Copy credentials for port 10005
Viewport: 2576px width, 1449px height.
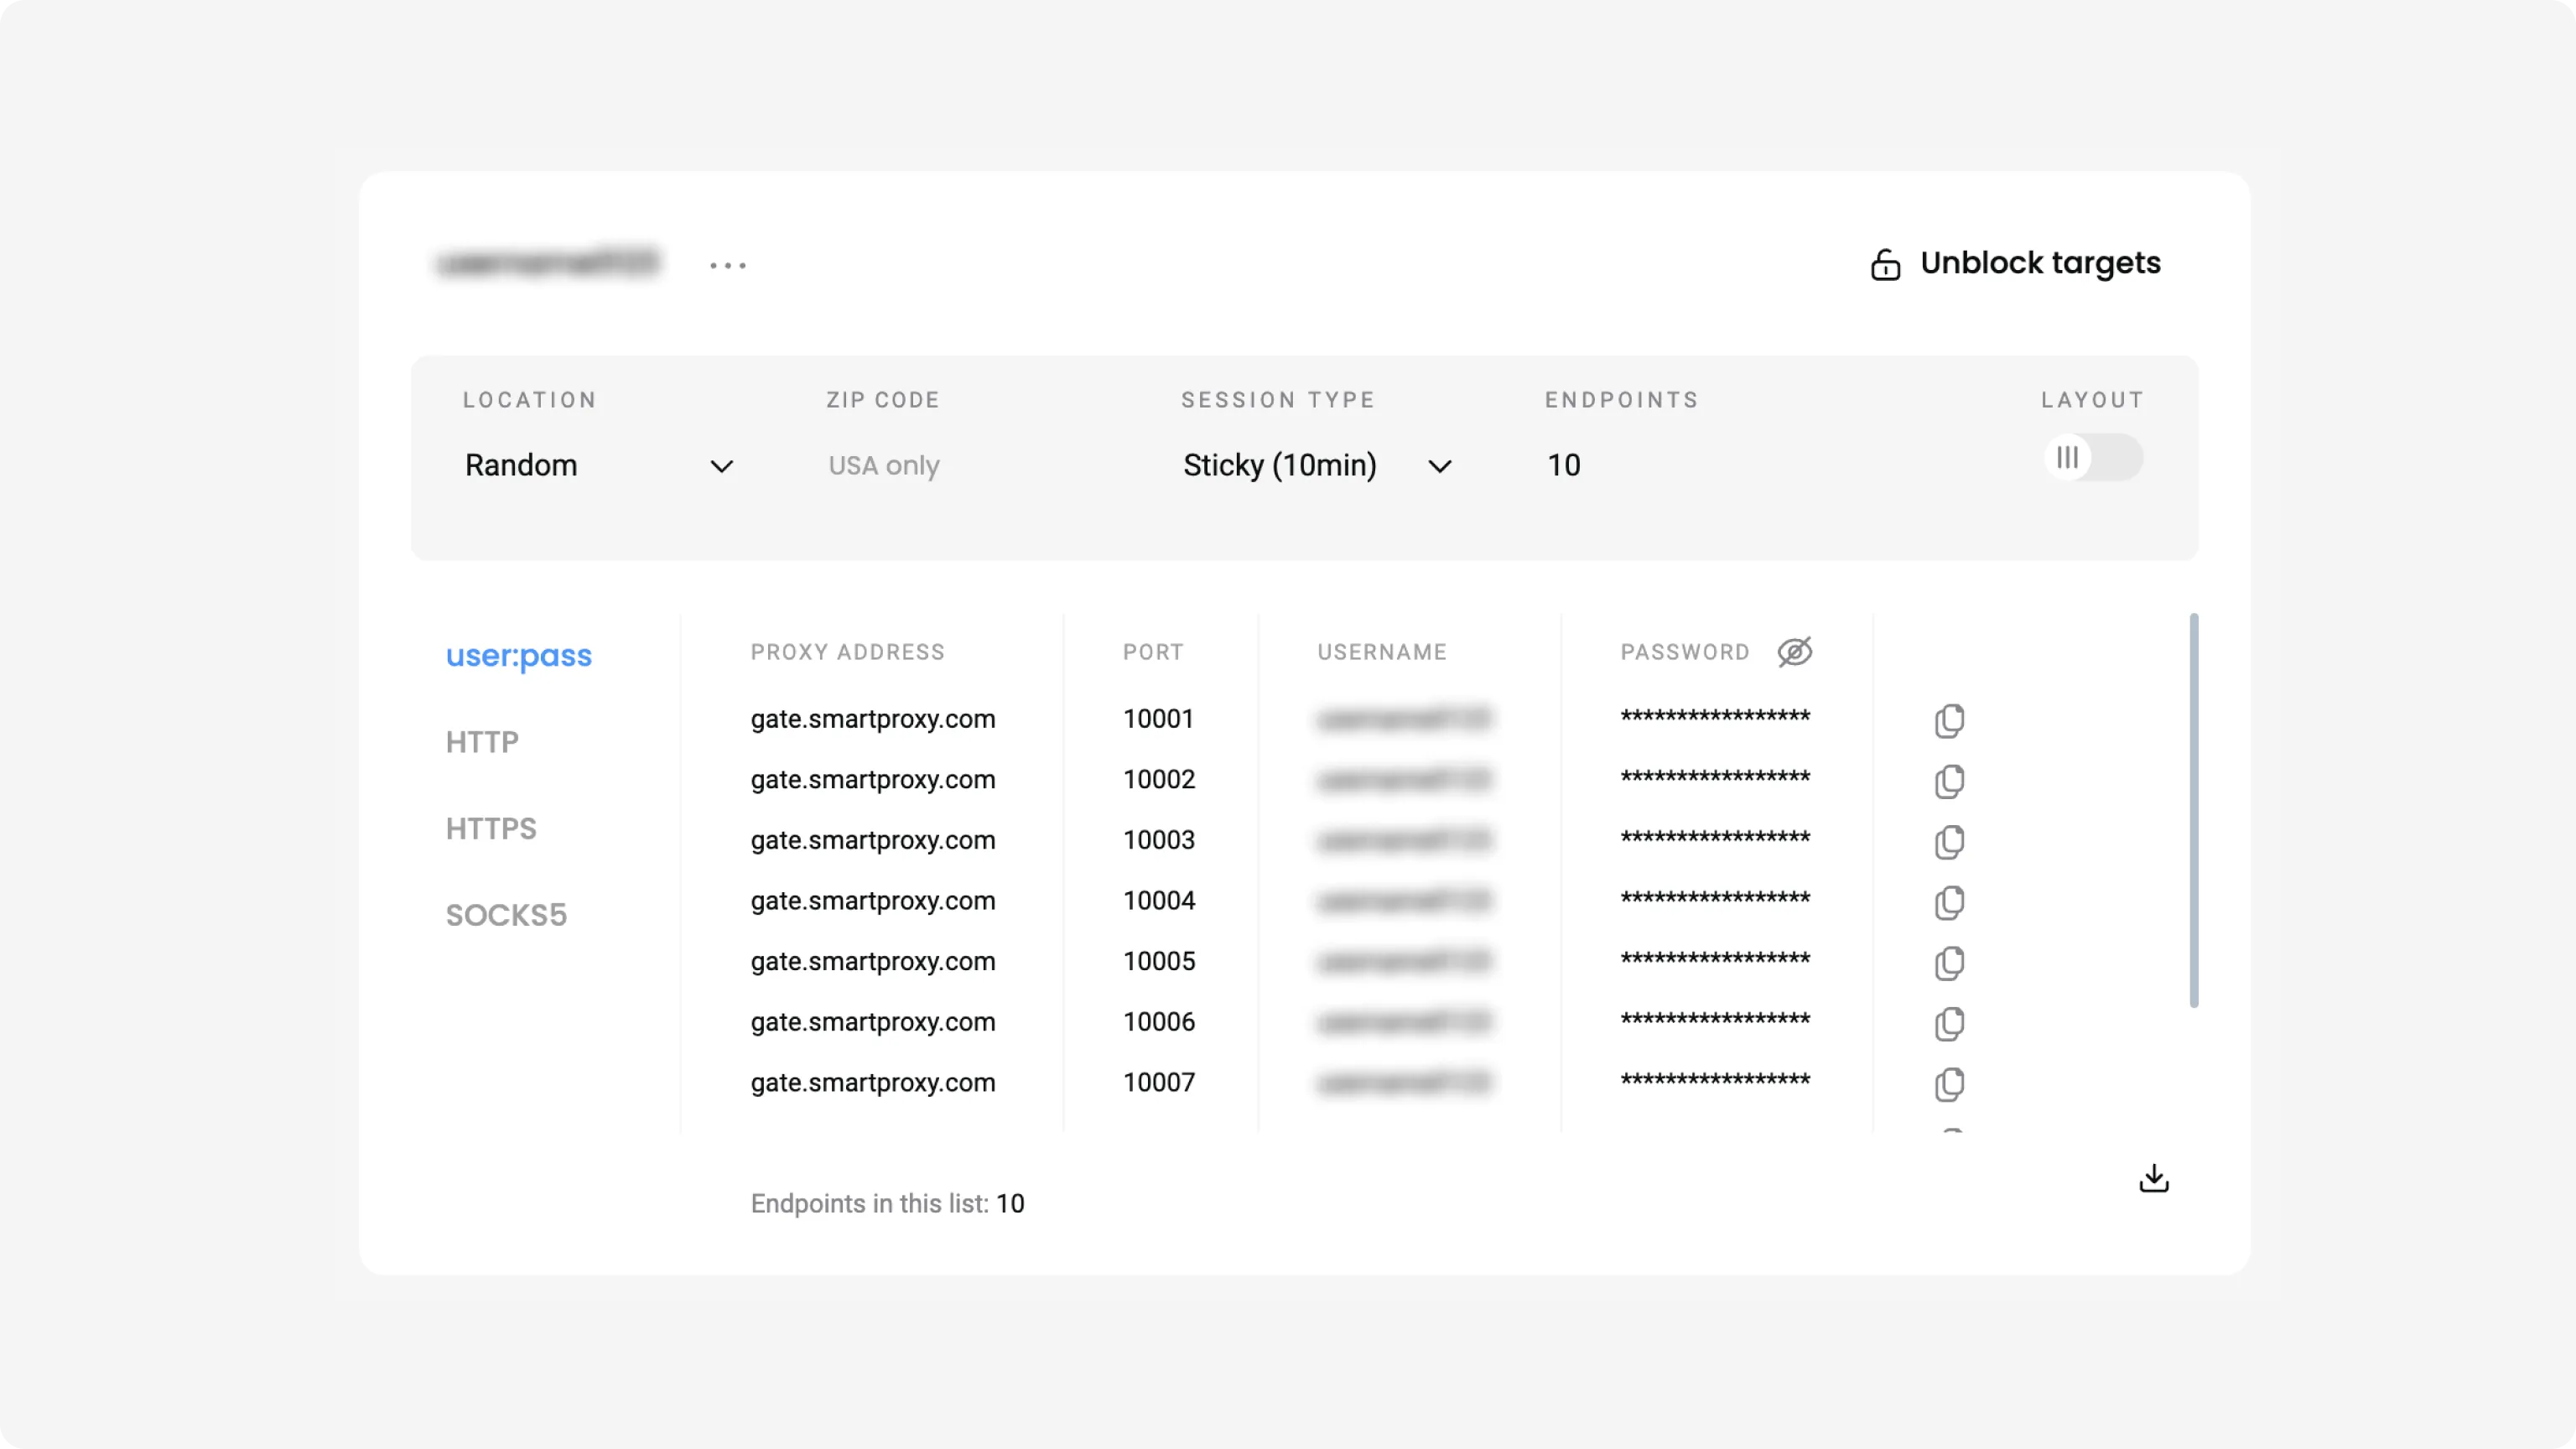[1949, 963]
